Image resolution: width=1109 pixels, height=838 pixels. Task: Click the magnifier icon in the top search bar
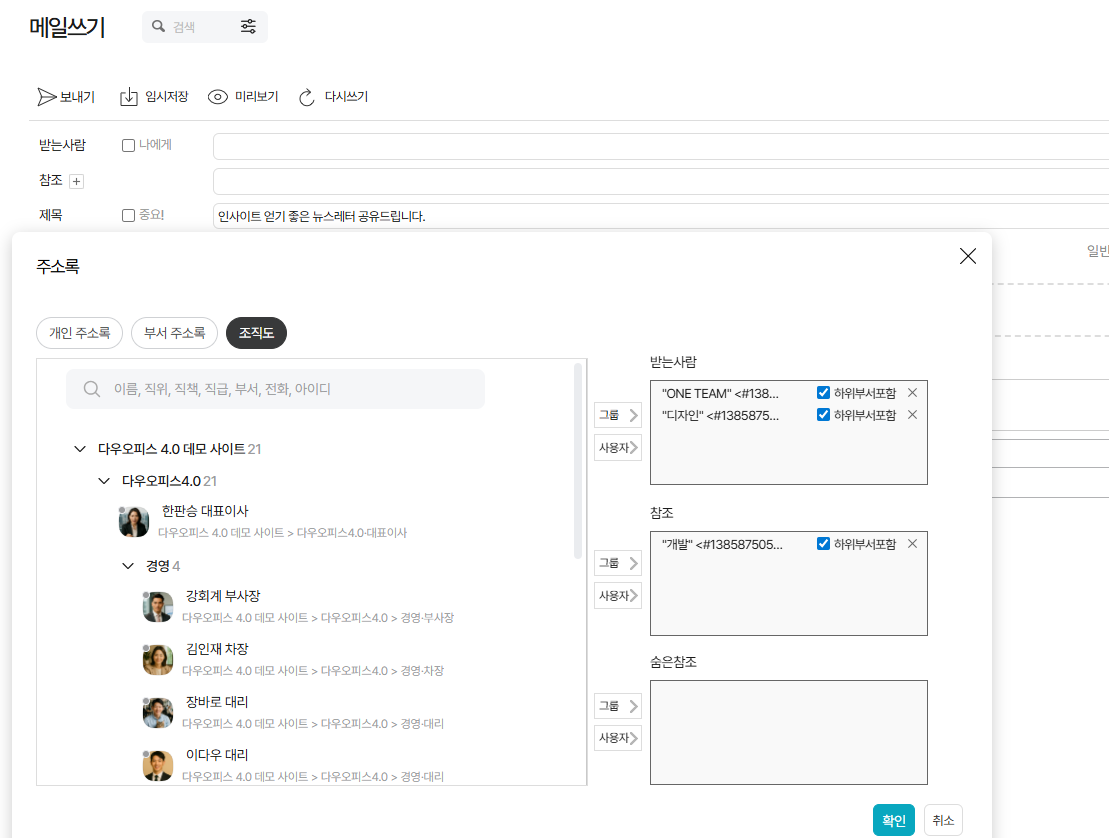(x=158, y=27)
